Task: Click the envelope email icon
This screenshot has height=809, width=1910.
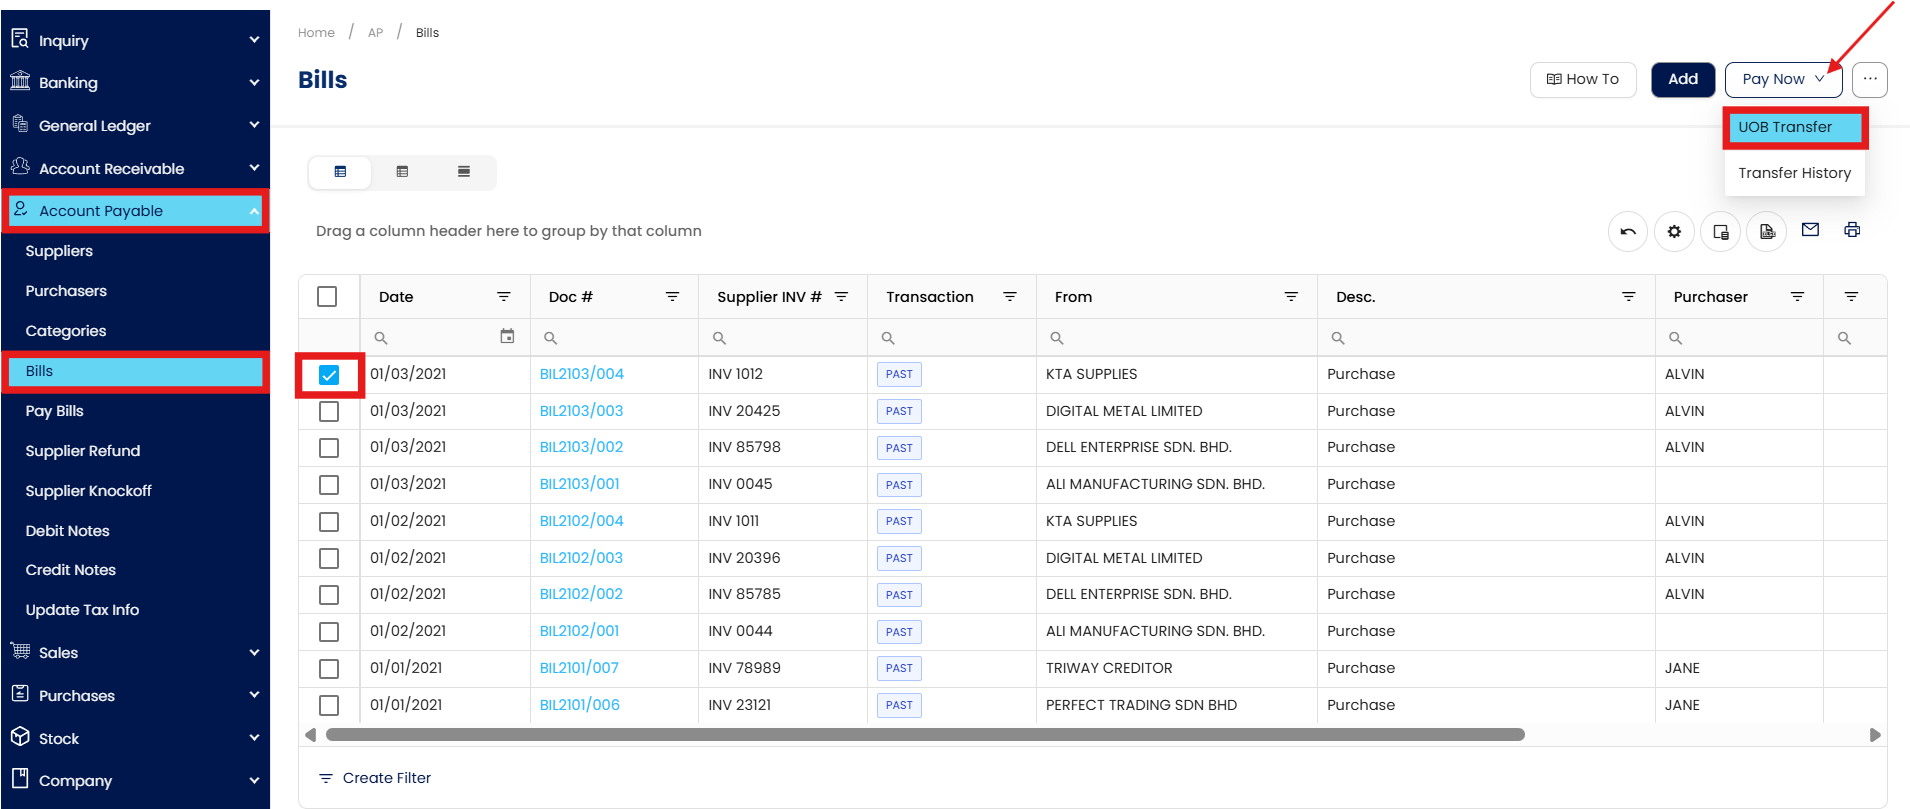Action: coord(1810,230)
